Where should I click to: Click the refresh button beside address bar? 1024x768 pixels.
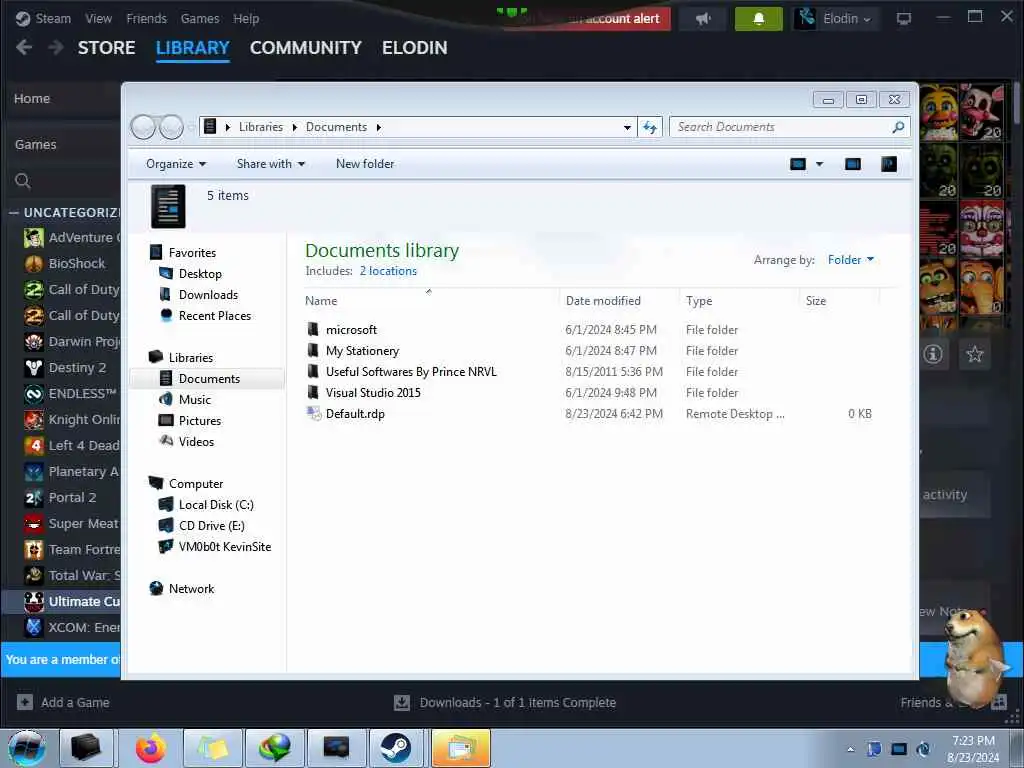click(650, 127)
